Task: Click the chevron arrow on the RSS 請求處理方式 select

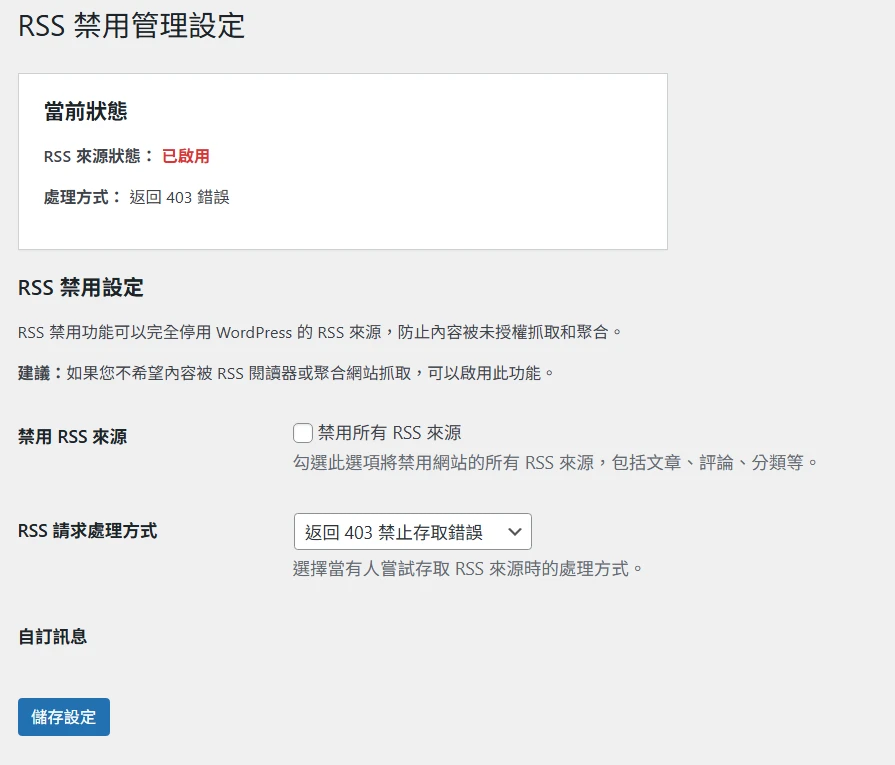Action: (514, 532)
